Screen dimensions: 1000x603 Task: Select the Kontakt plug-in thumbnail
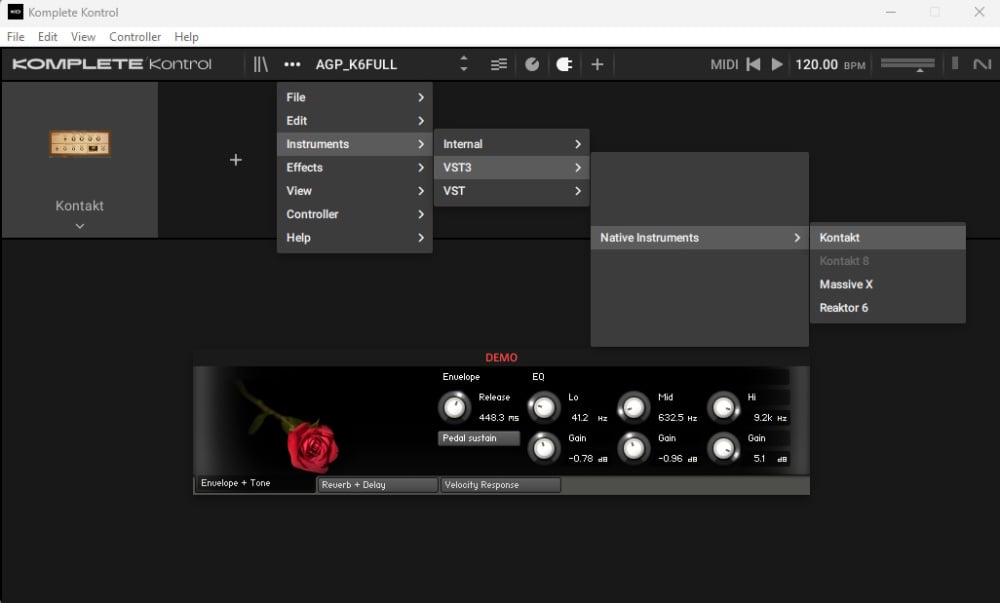(x=80, y=143)
